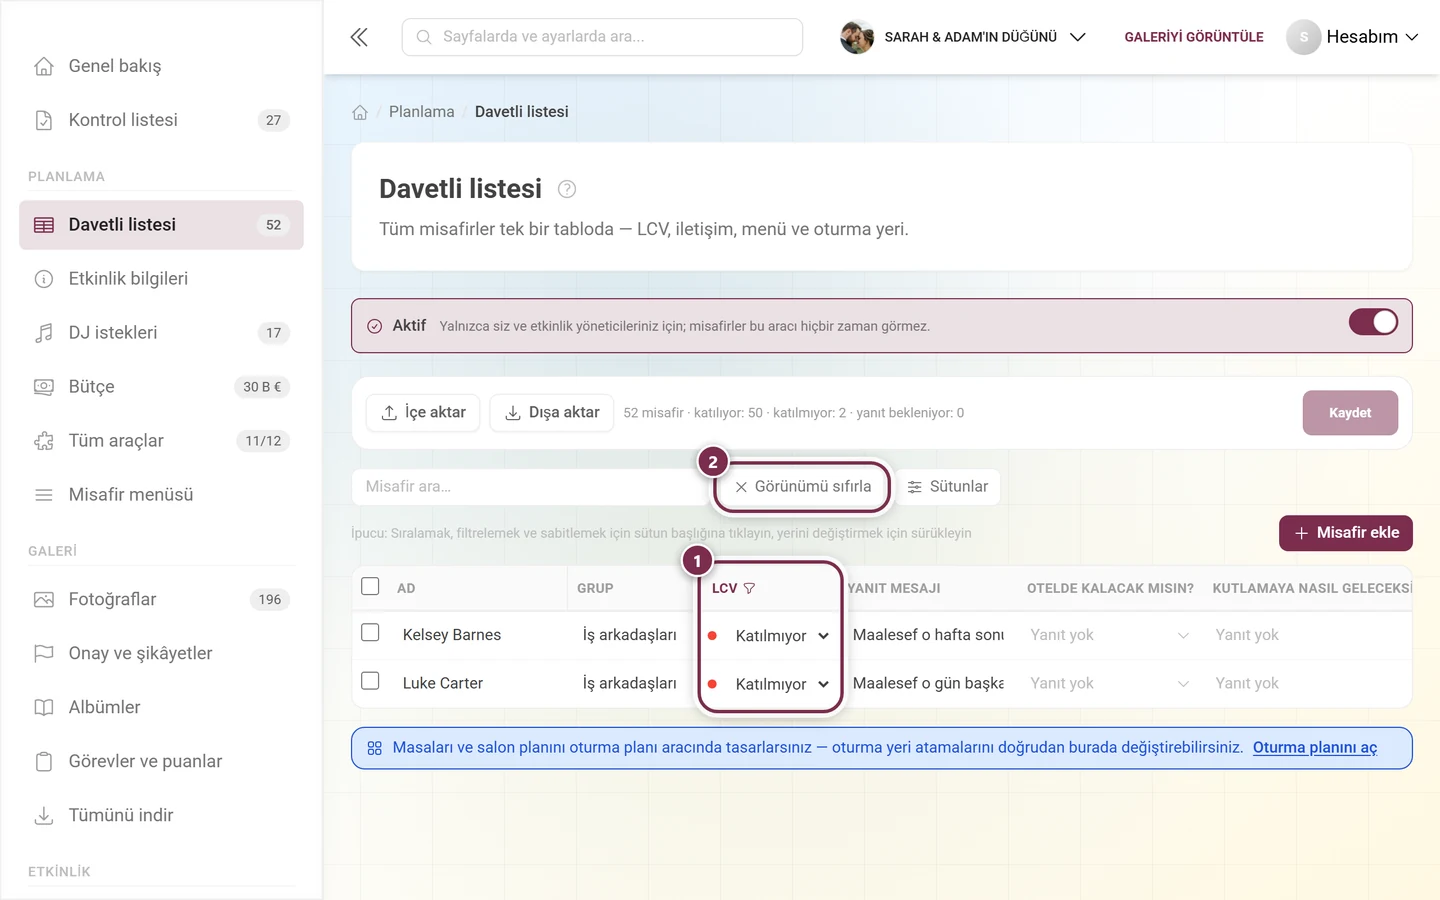Check the box for Kelsey Barnes
The height and width of the screenshot is (900, 1440).
pyautogui.click(x=370, y=633)
